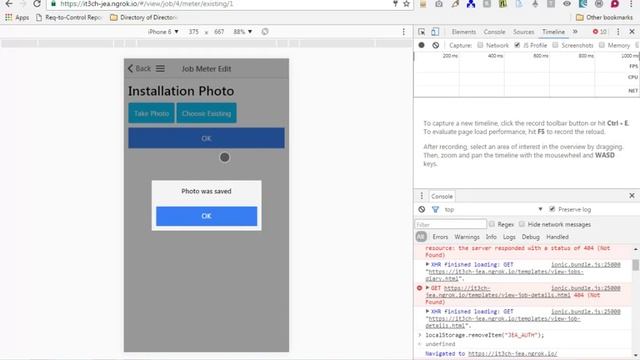Click the device width 375 field
Screen dimensions: 640x360
coord(193,32)
